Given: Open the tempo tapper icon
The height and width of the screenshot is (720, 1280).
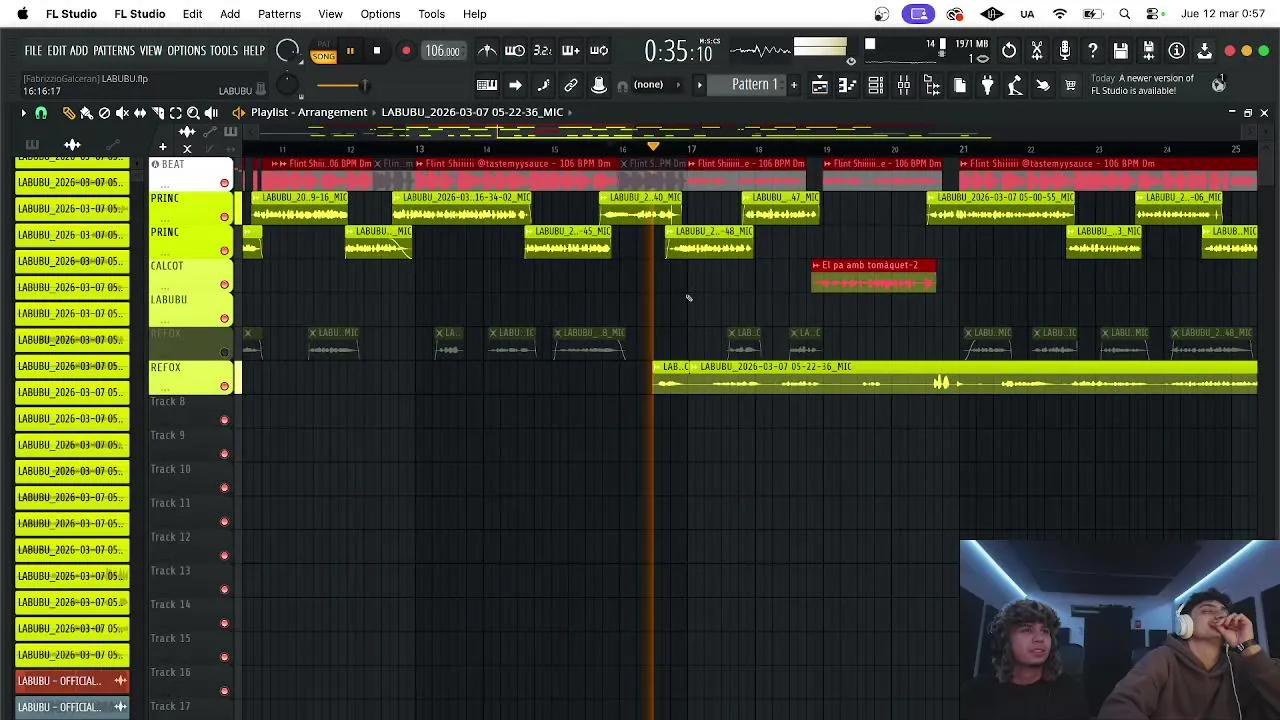Looking at the screenshot, I should click(x=1015, y=85).
